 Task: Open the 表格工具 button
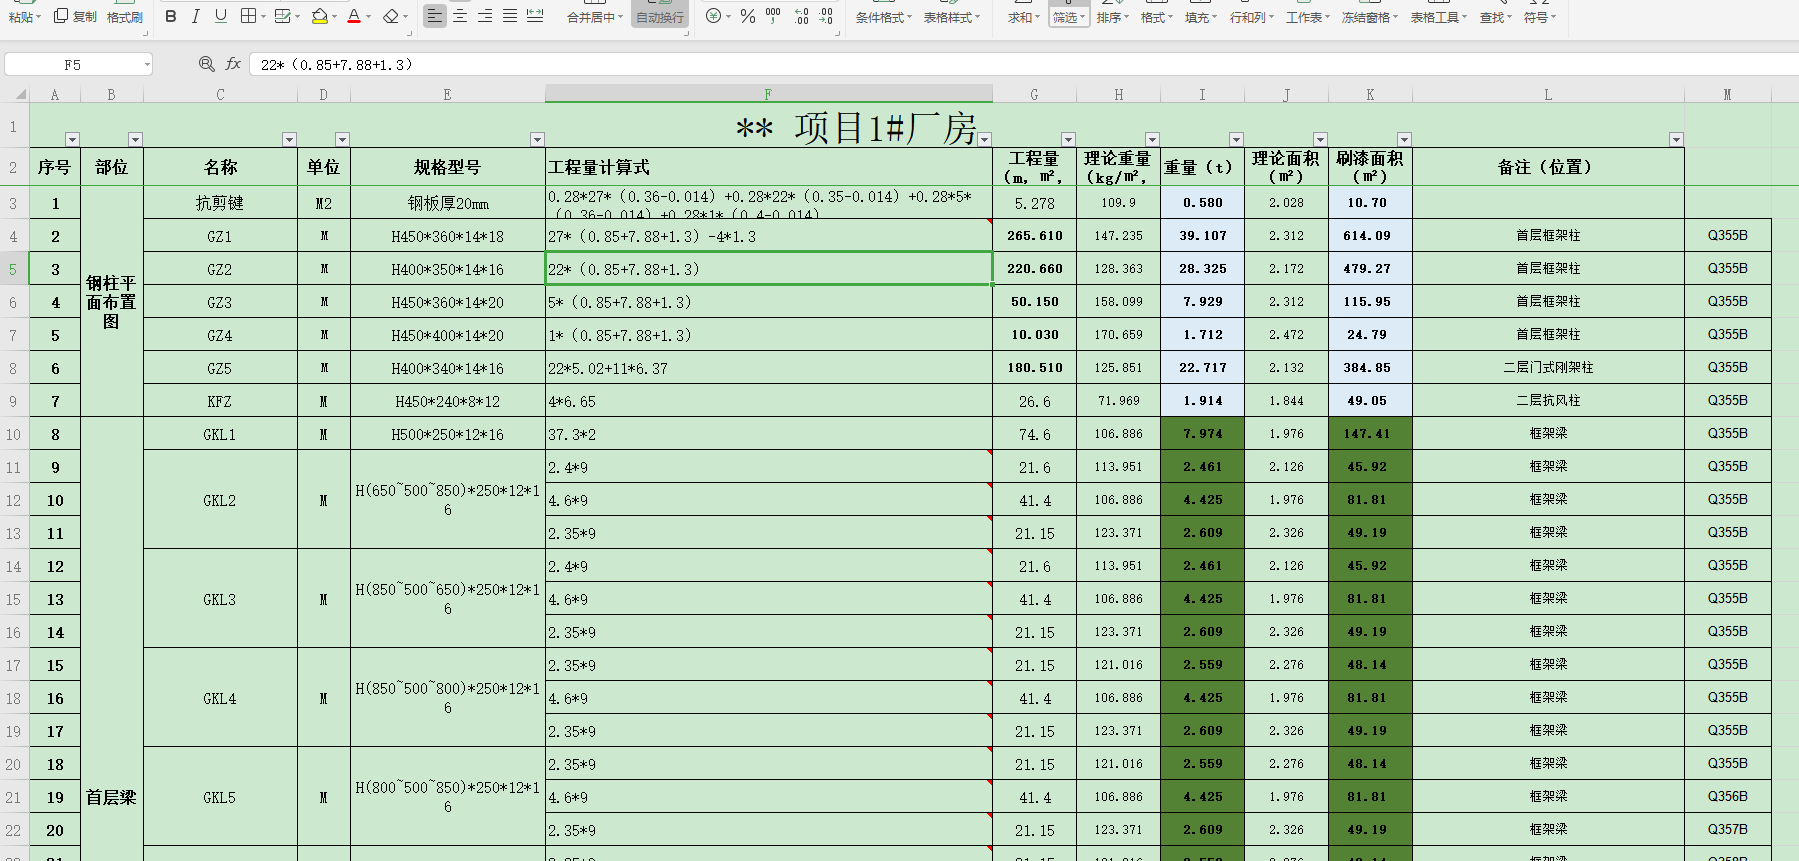pos(1438,18)
